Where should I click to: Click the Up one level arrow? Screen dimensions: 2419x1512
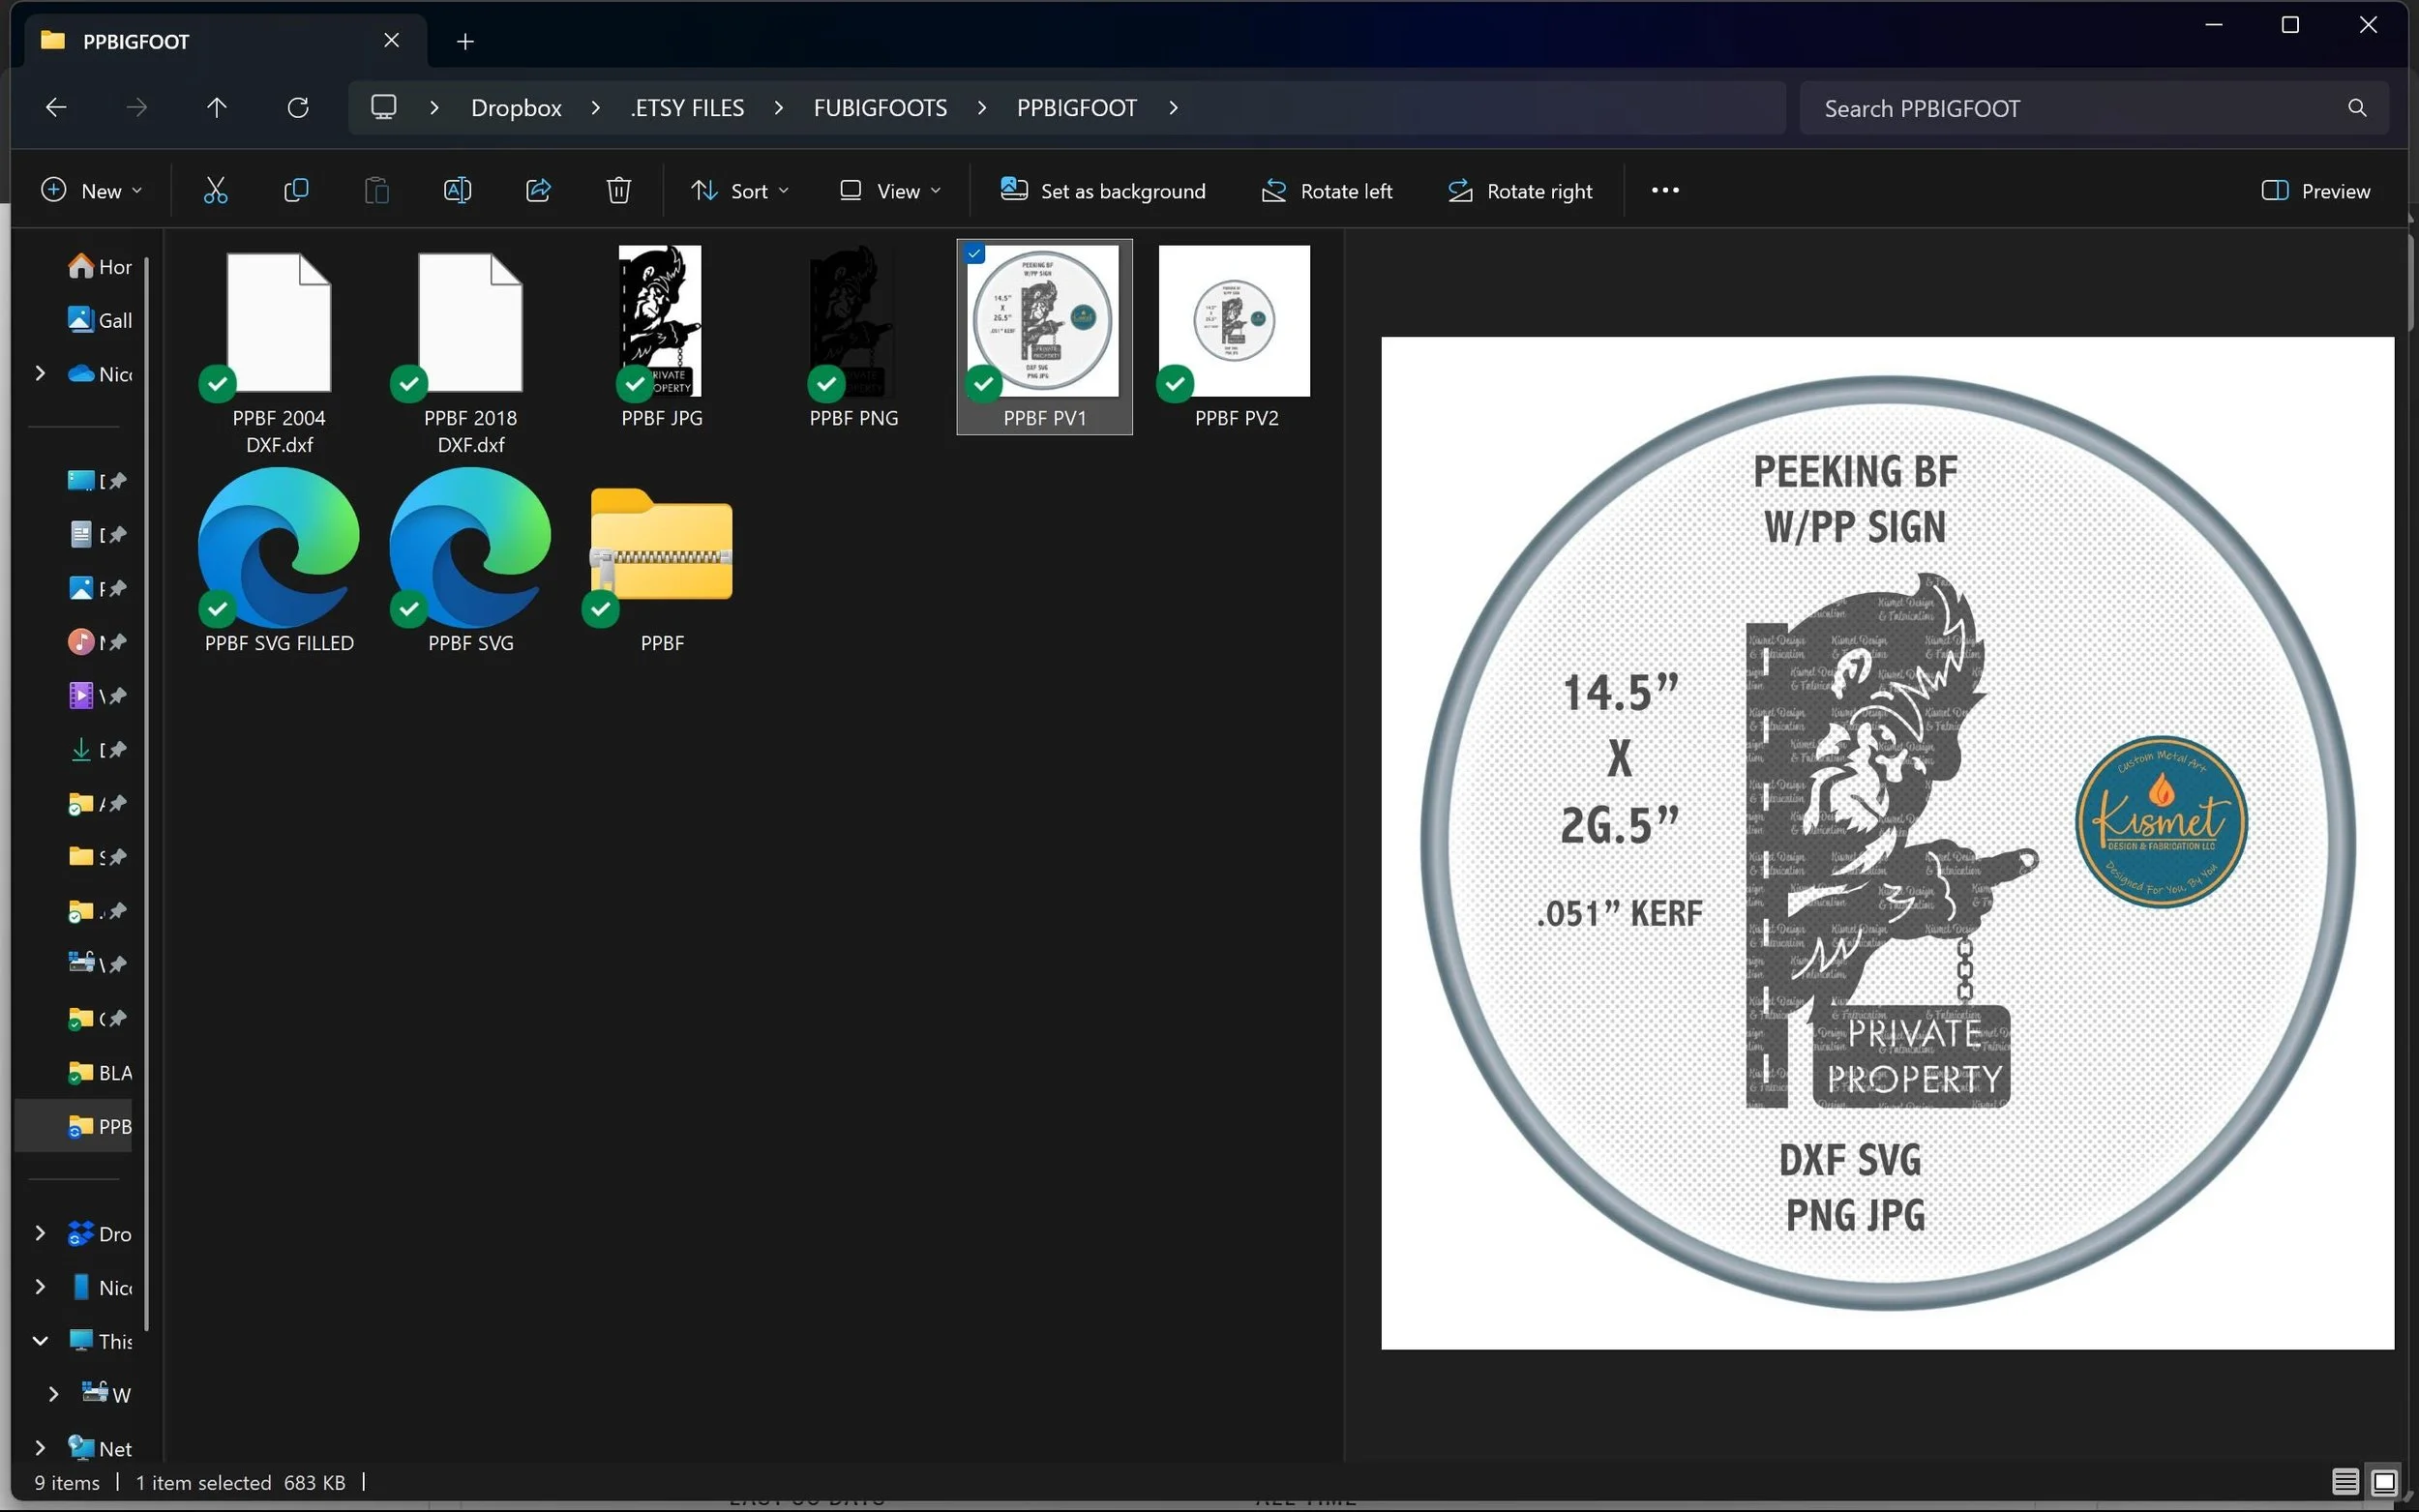217,108
